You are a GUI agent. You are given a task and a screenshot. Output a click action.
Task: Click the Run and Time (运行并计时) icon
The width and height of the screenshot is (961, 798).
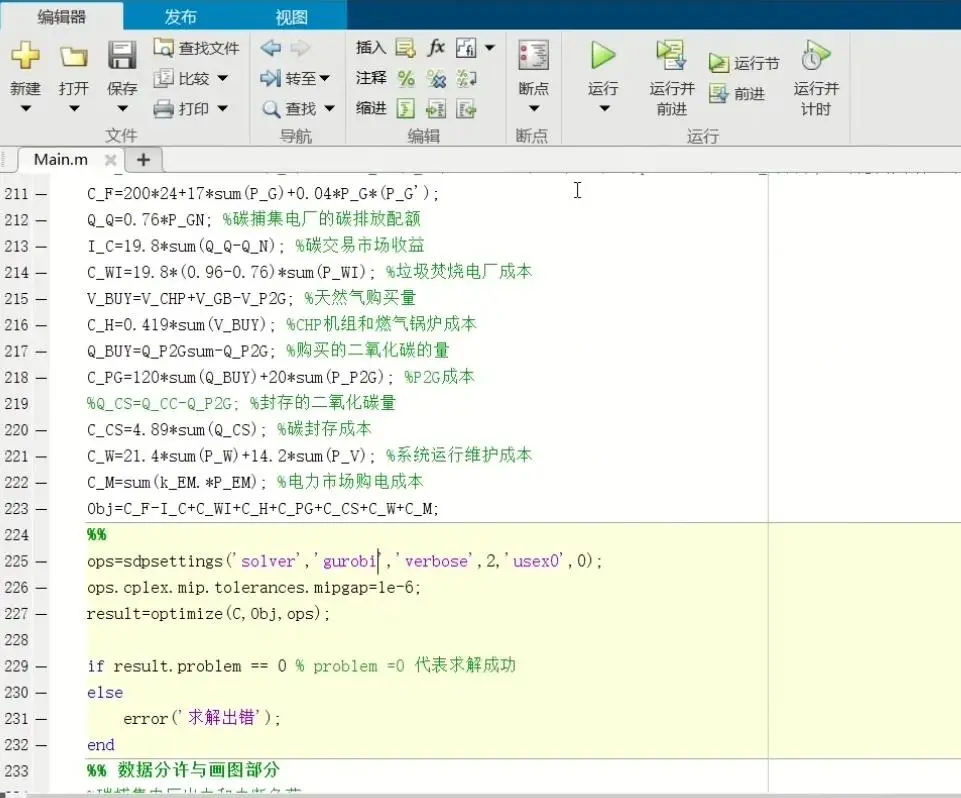coord(815,55)
